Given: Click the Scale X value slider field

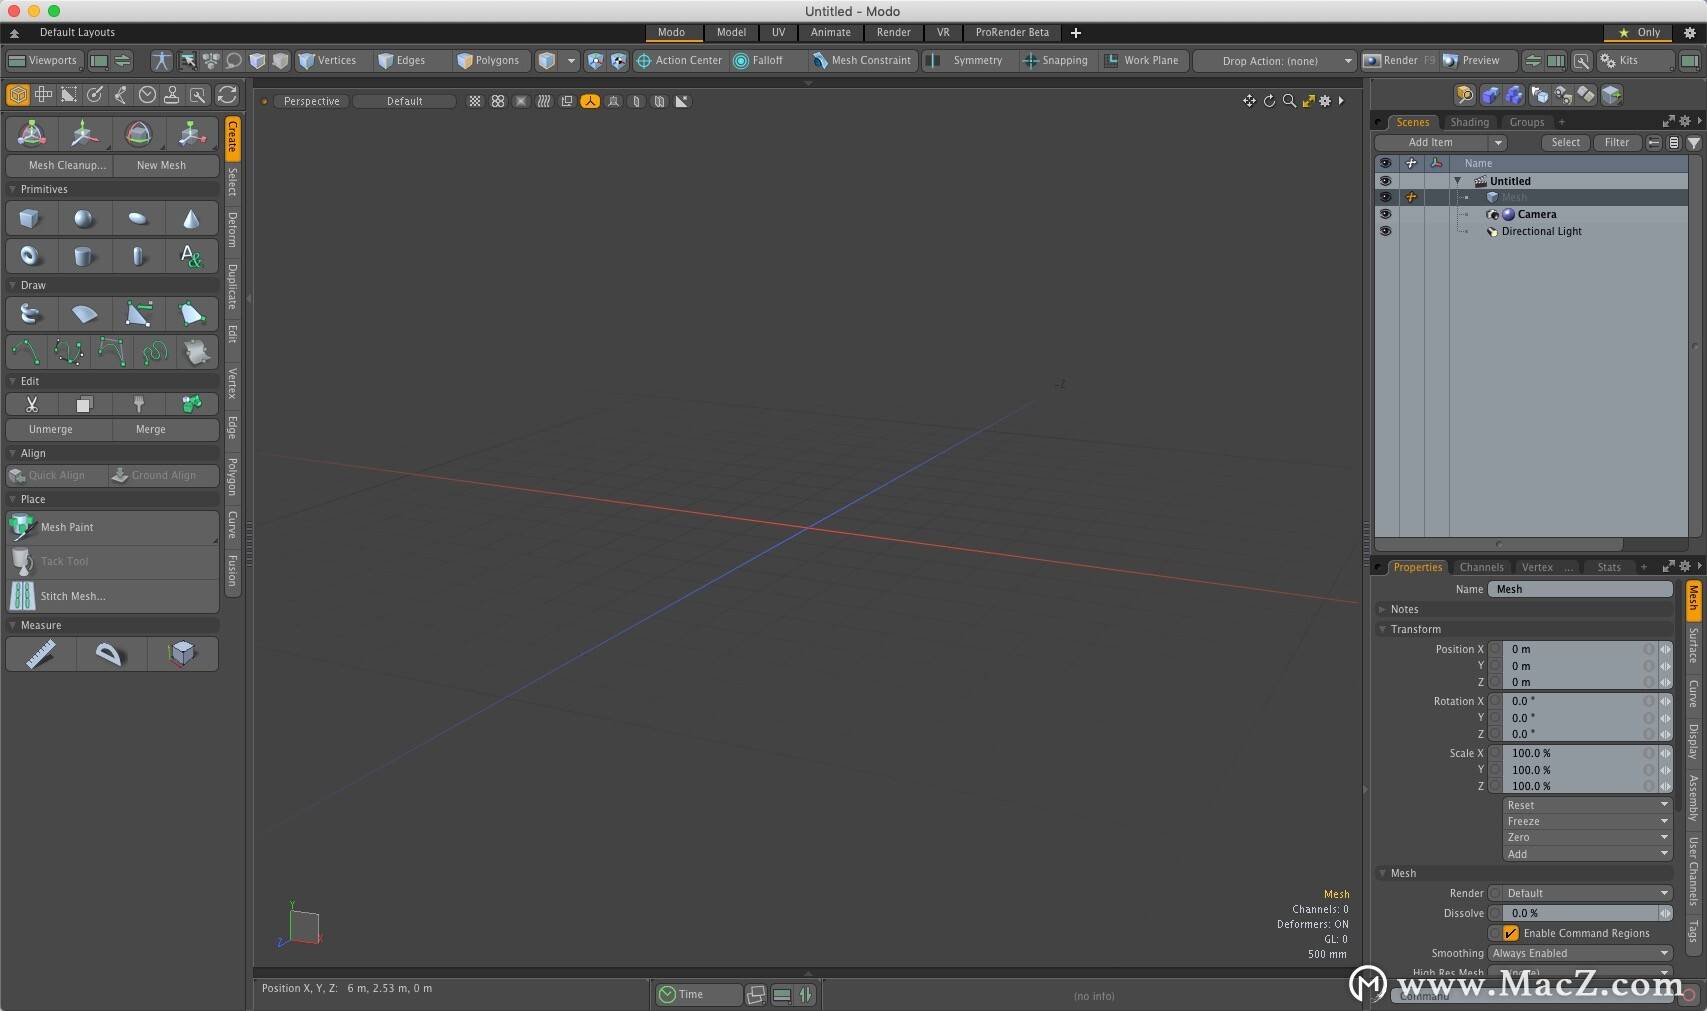Looking at the screenshot, I should click(x=1580, y=753).
